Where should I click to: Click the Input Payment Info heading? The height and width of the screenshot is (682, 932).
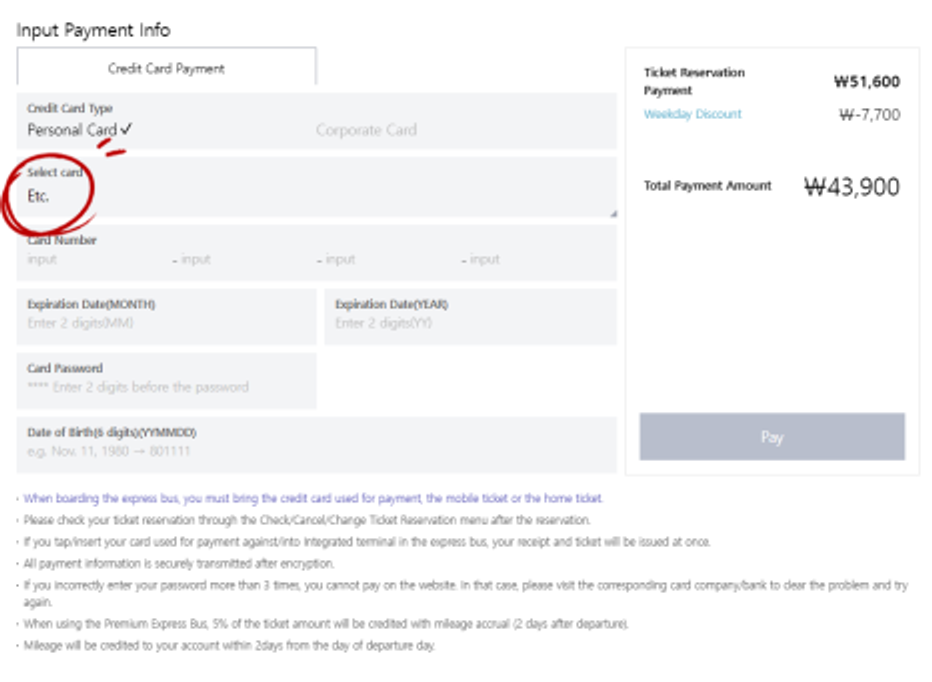(x=93, y=30)
